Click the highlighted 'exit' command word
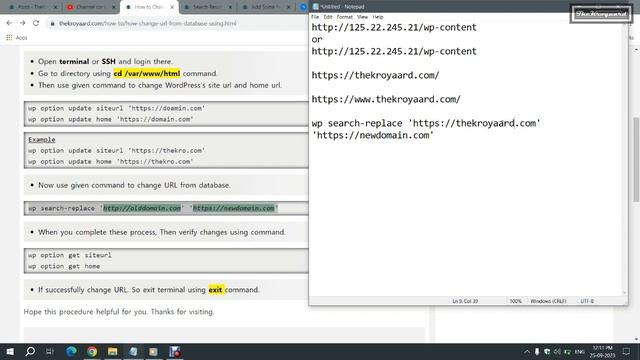Screen dimensions: 640x360 click(x=216, y=290)
